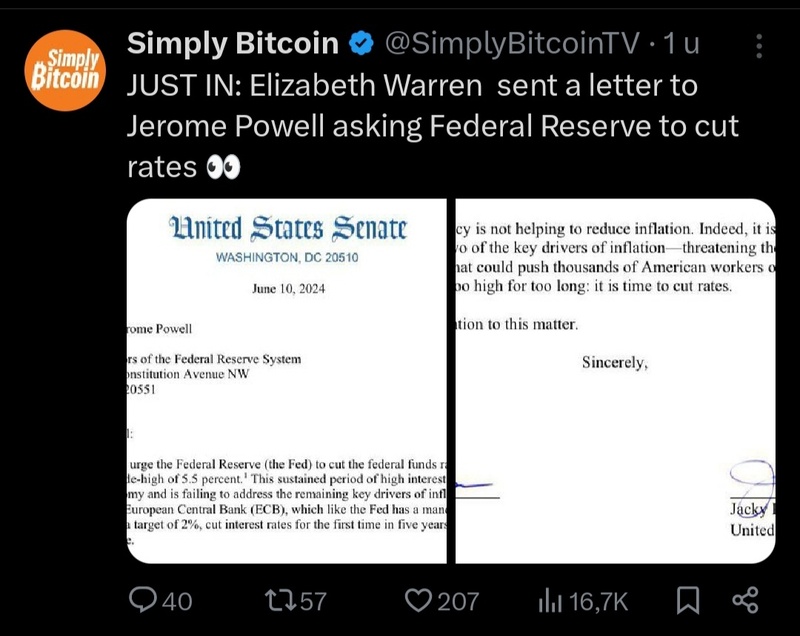The height and width of the screenshot is (636, 800).
Task: Click the views bar chart icon
Action: point(550,600)
